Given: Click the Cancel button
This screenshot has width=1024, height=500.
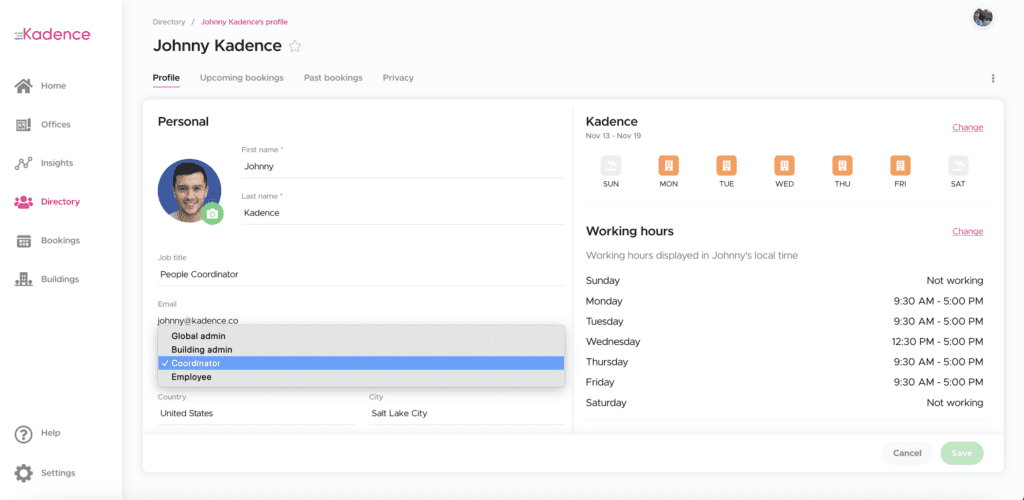Looking at the screenshot, I should click(x=907, y=453).
